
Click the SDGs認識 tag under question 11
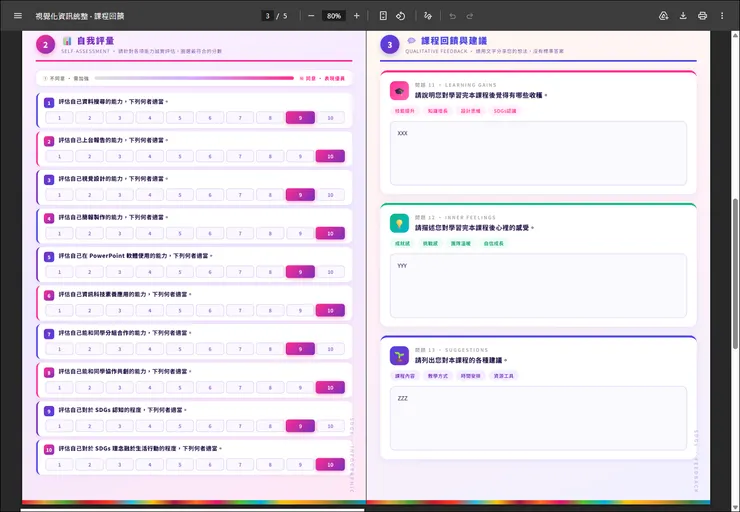point(505,111)
